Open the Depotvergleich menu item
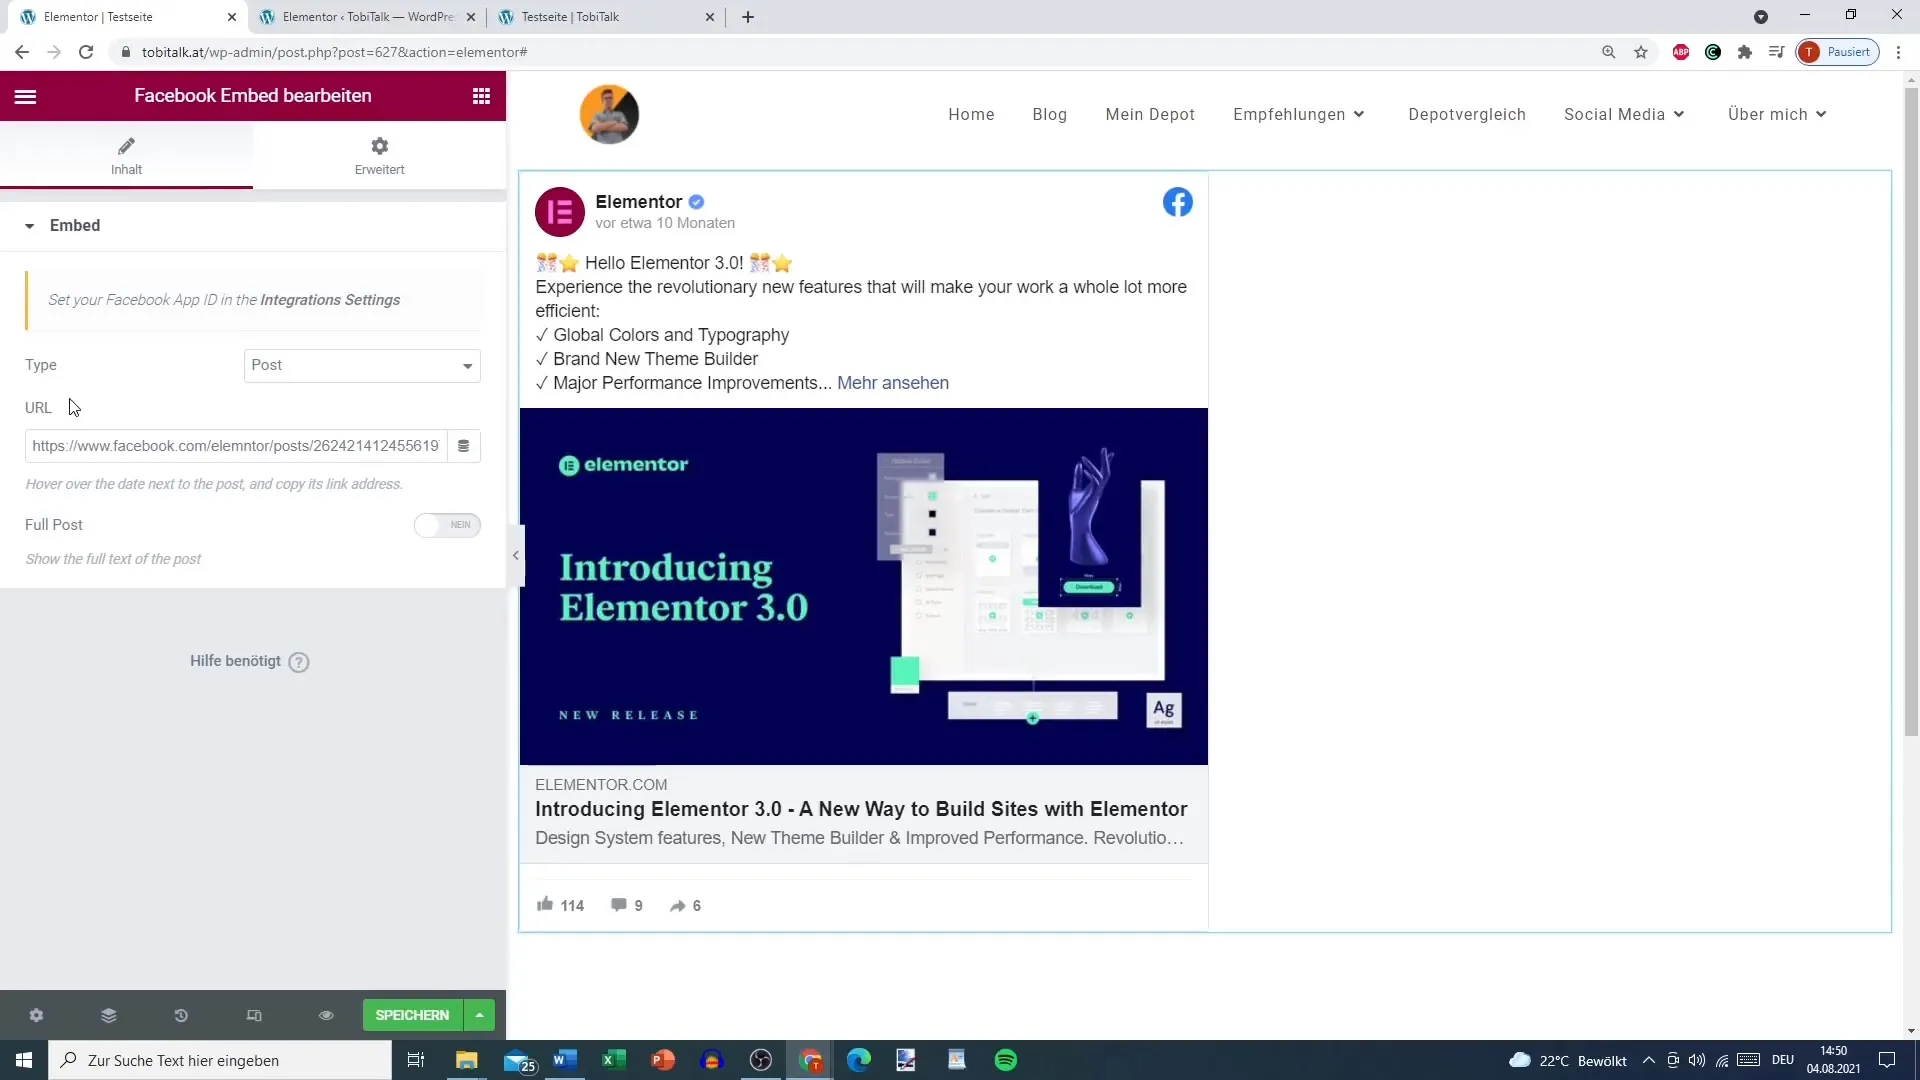 pyautogui.click(x=1467, y=114)
